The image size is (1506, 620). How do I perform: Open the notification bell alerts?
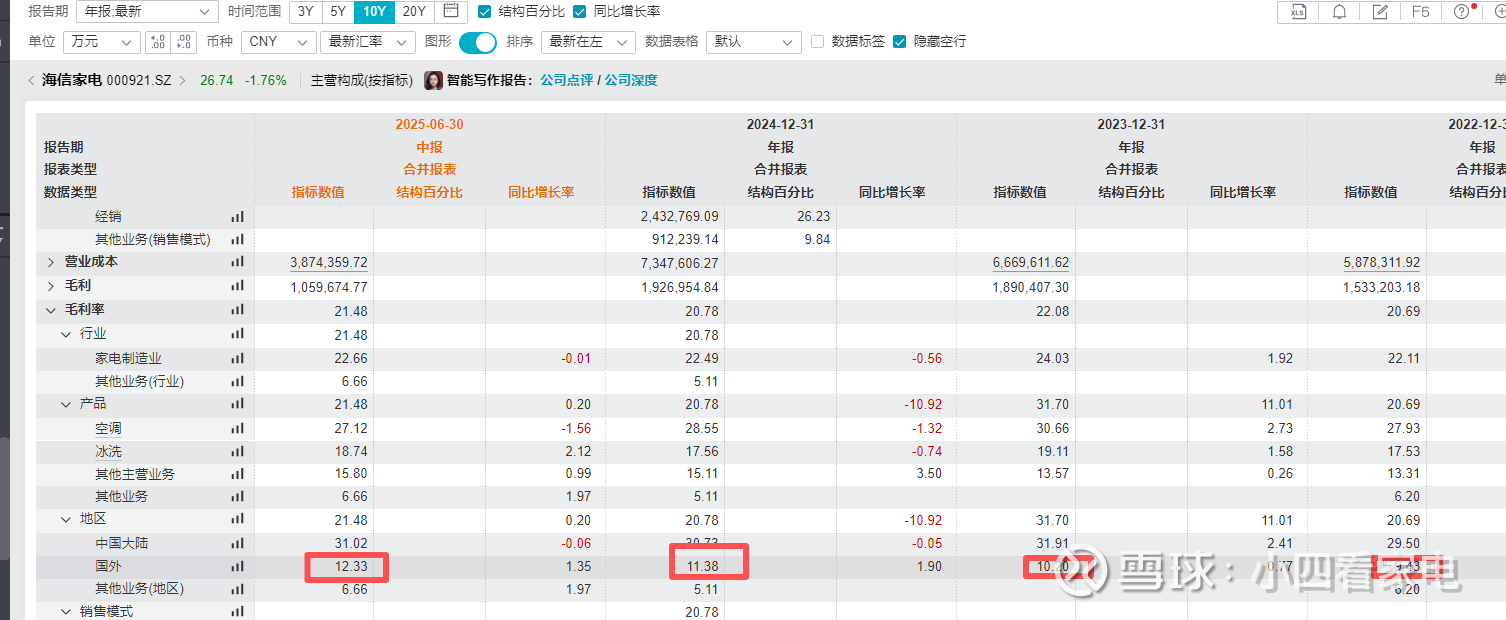(1339, 12)
